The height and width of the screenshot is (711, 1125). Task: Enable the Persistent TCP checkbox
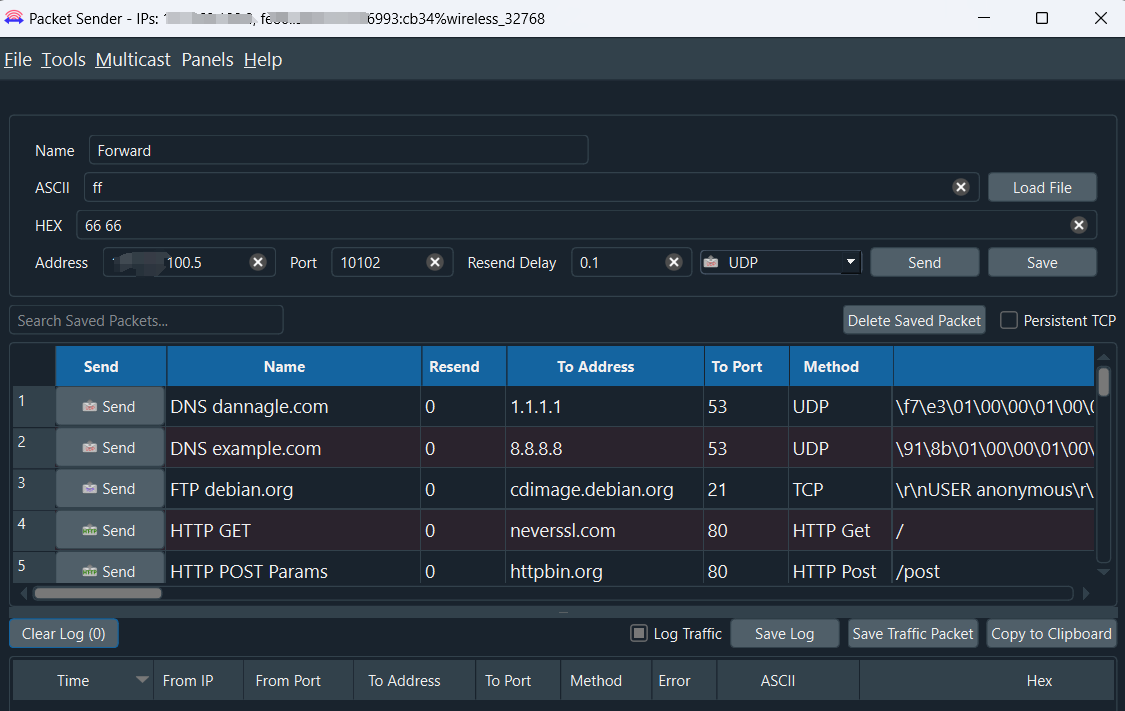[x=1009, y=320]
